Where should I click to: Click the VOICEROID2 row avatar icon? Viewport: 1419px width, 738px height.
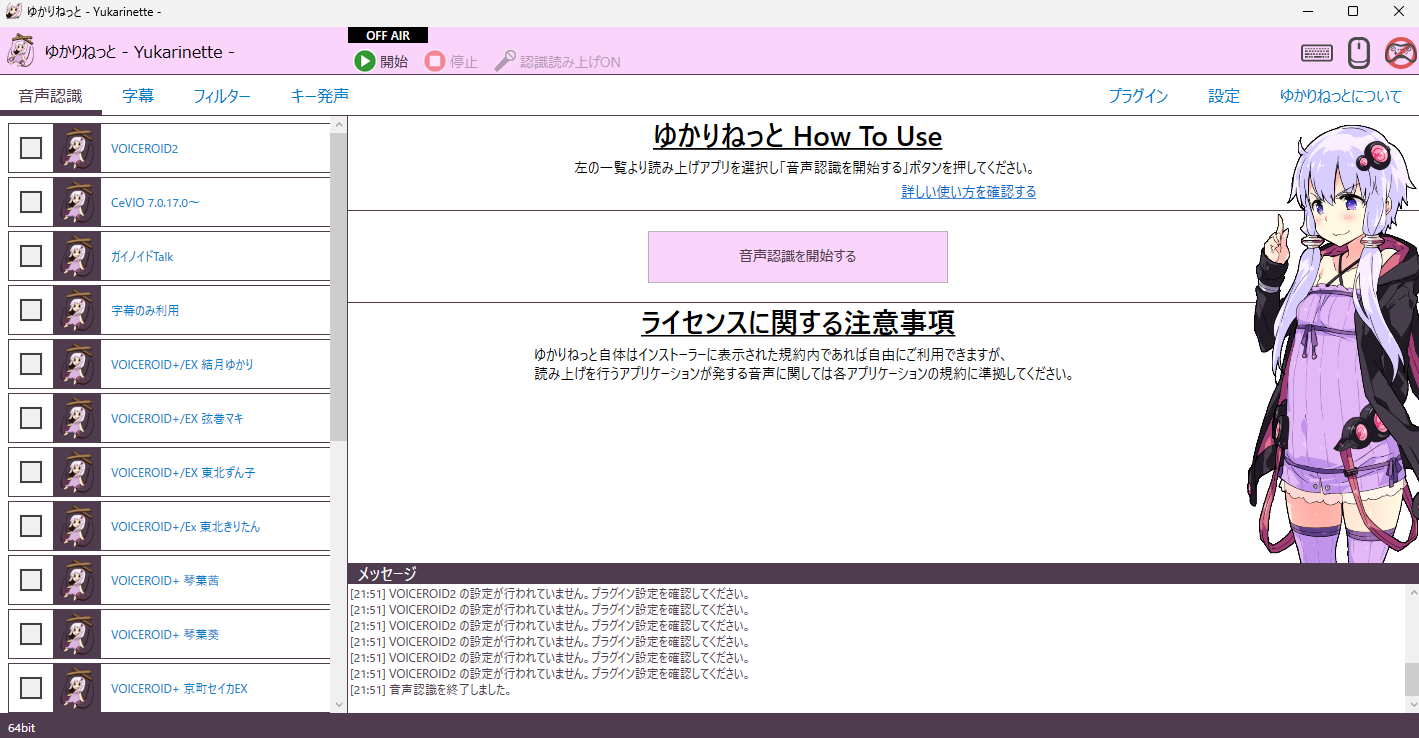point(77,148)
